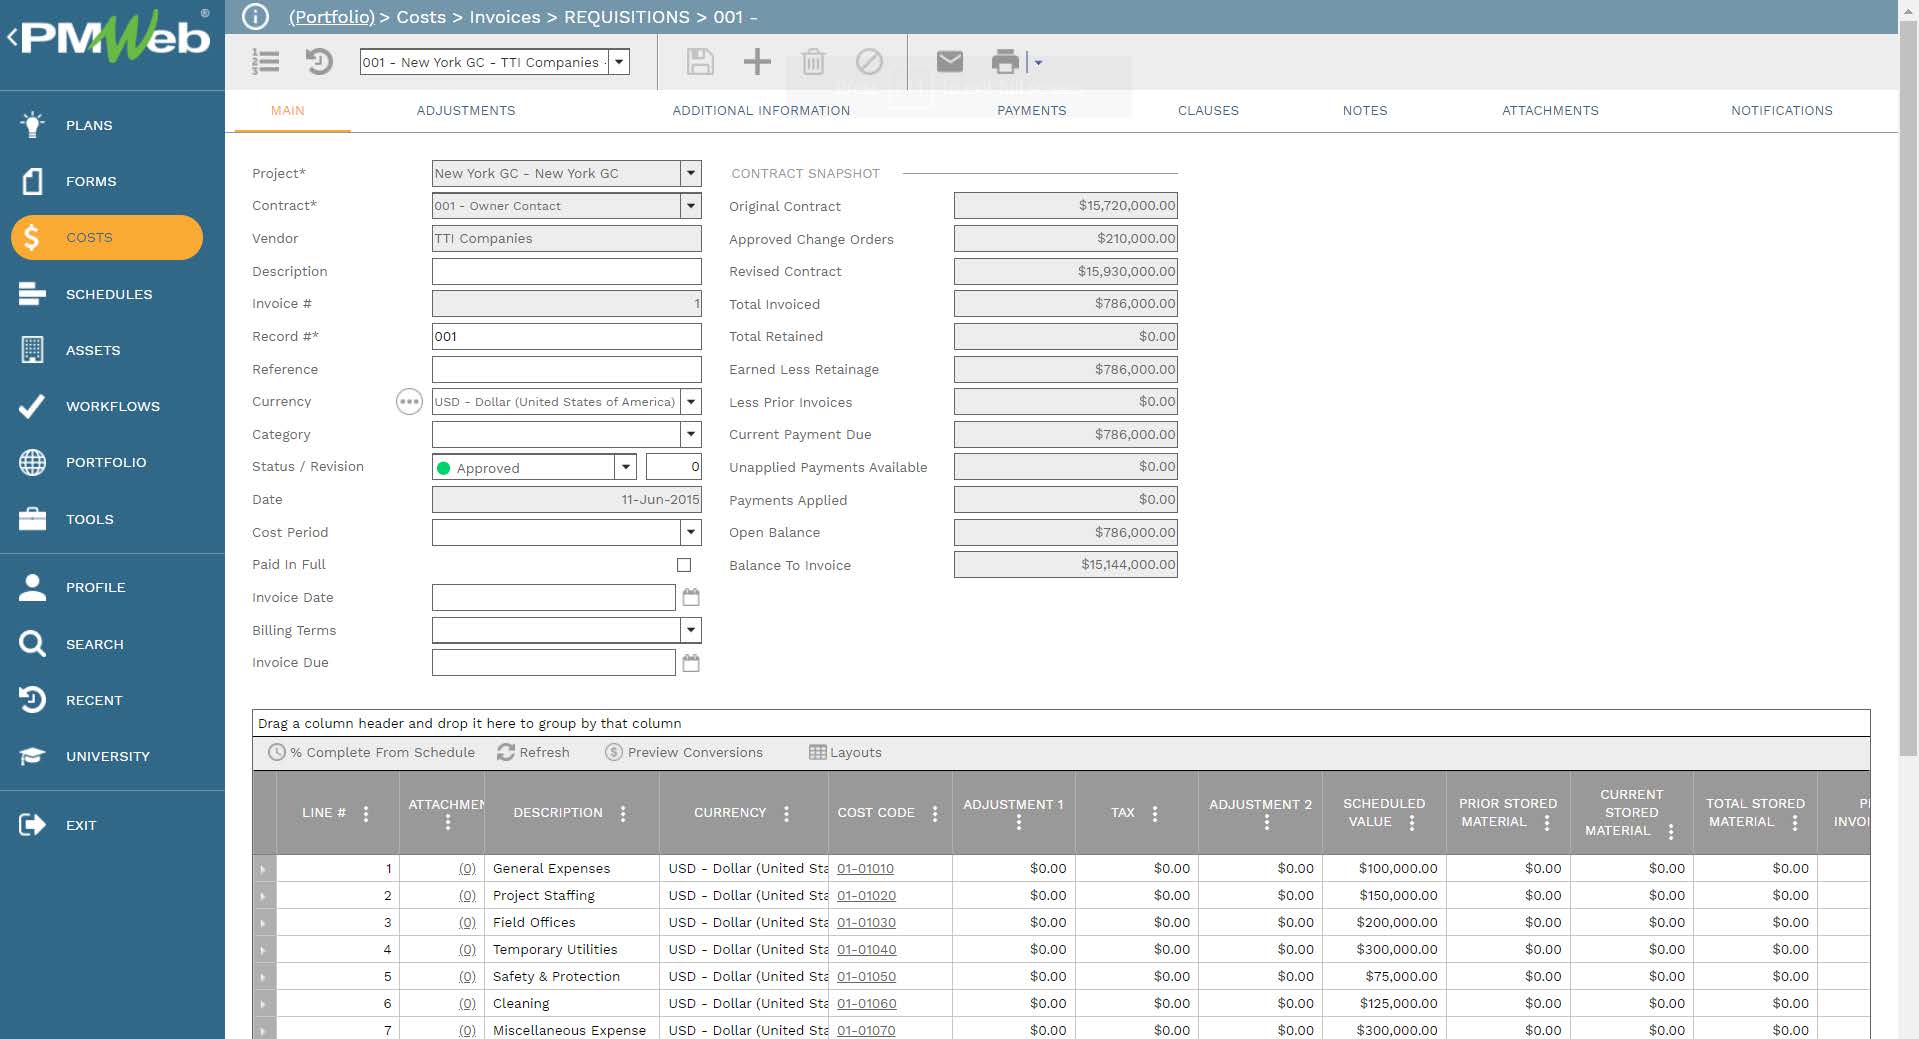Open attachments link for Project Staffing row

(x=467, y=896)
